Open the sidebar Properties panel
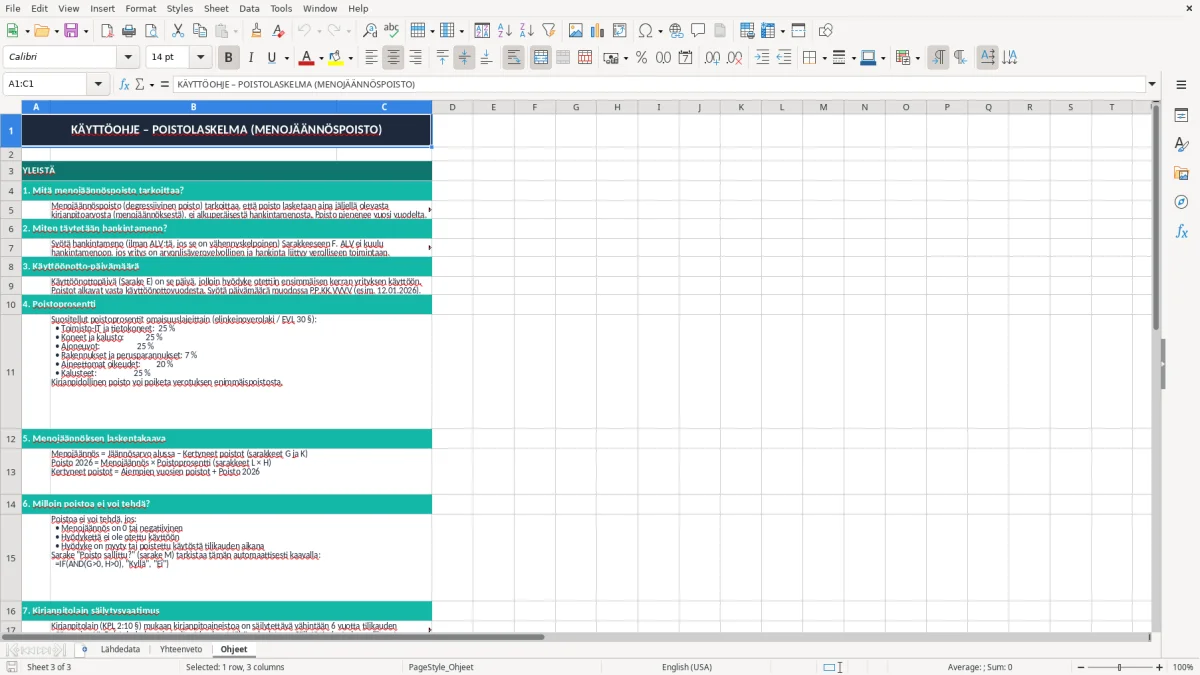This screenshot has height=675, width=1200. click(x=1181, y=116)
